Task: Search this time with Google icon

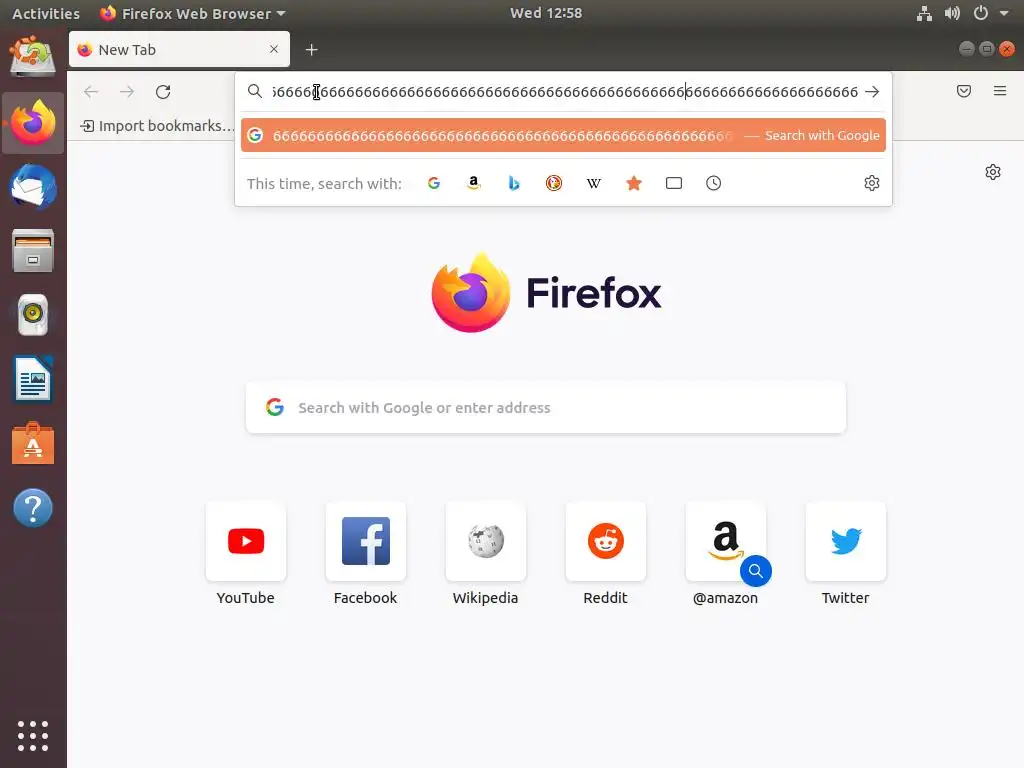Action: (434, 184)
